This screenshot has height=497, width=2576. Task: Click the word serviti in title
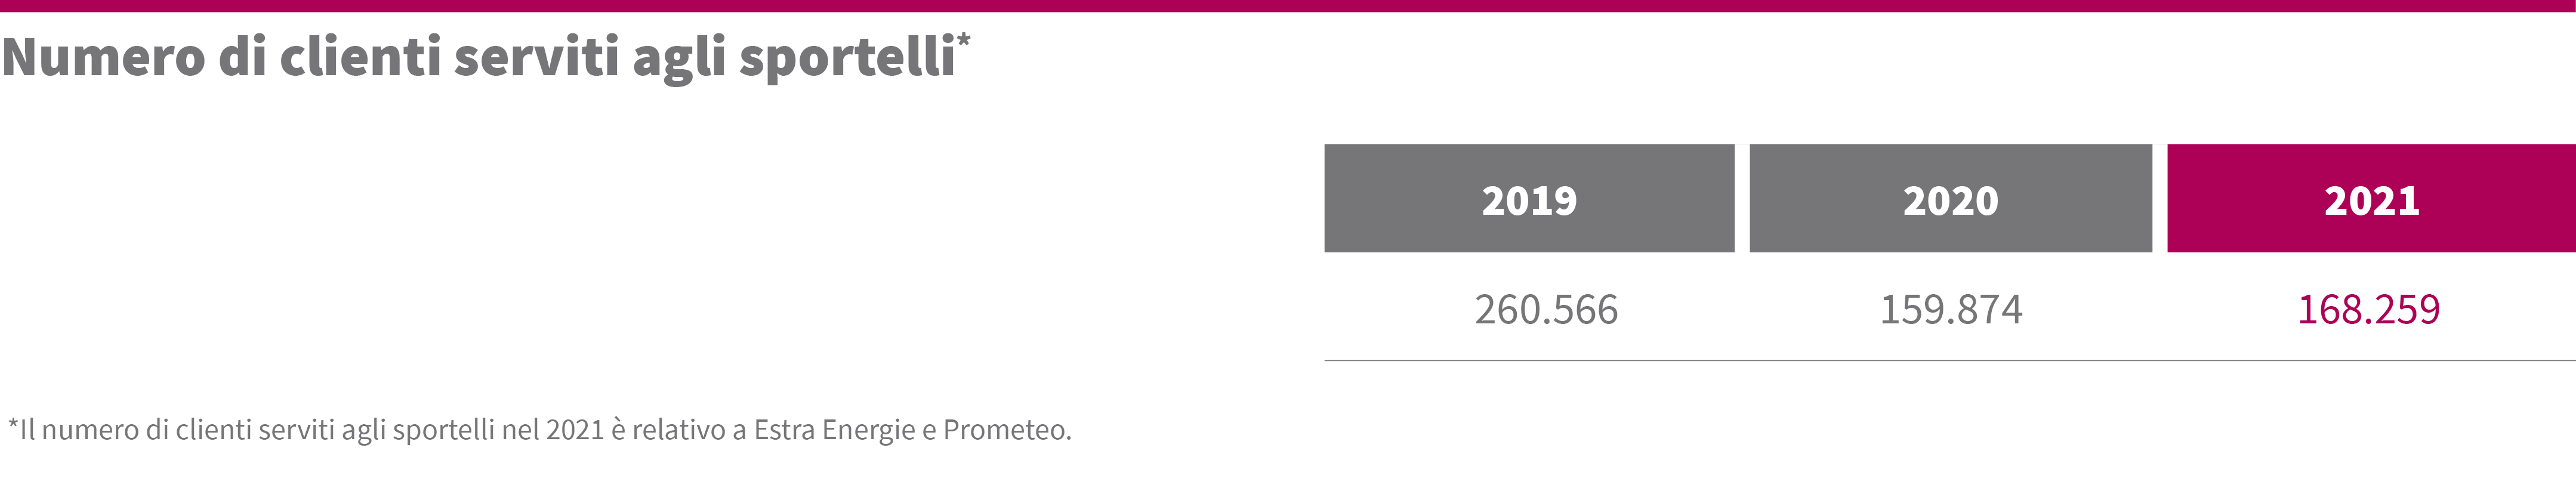(x=537, y=57)
